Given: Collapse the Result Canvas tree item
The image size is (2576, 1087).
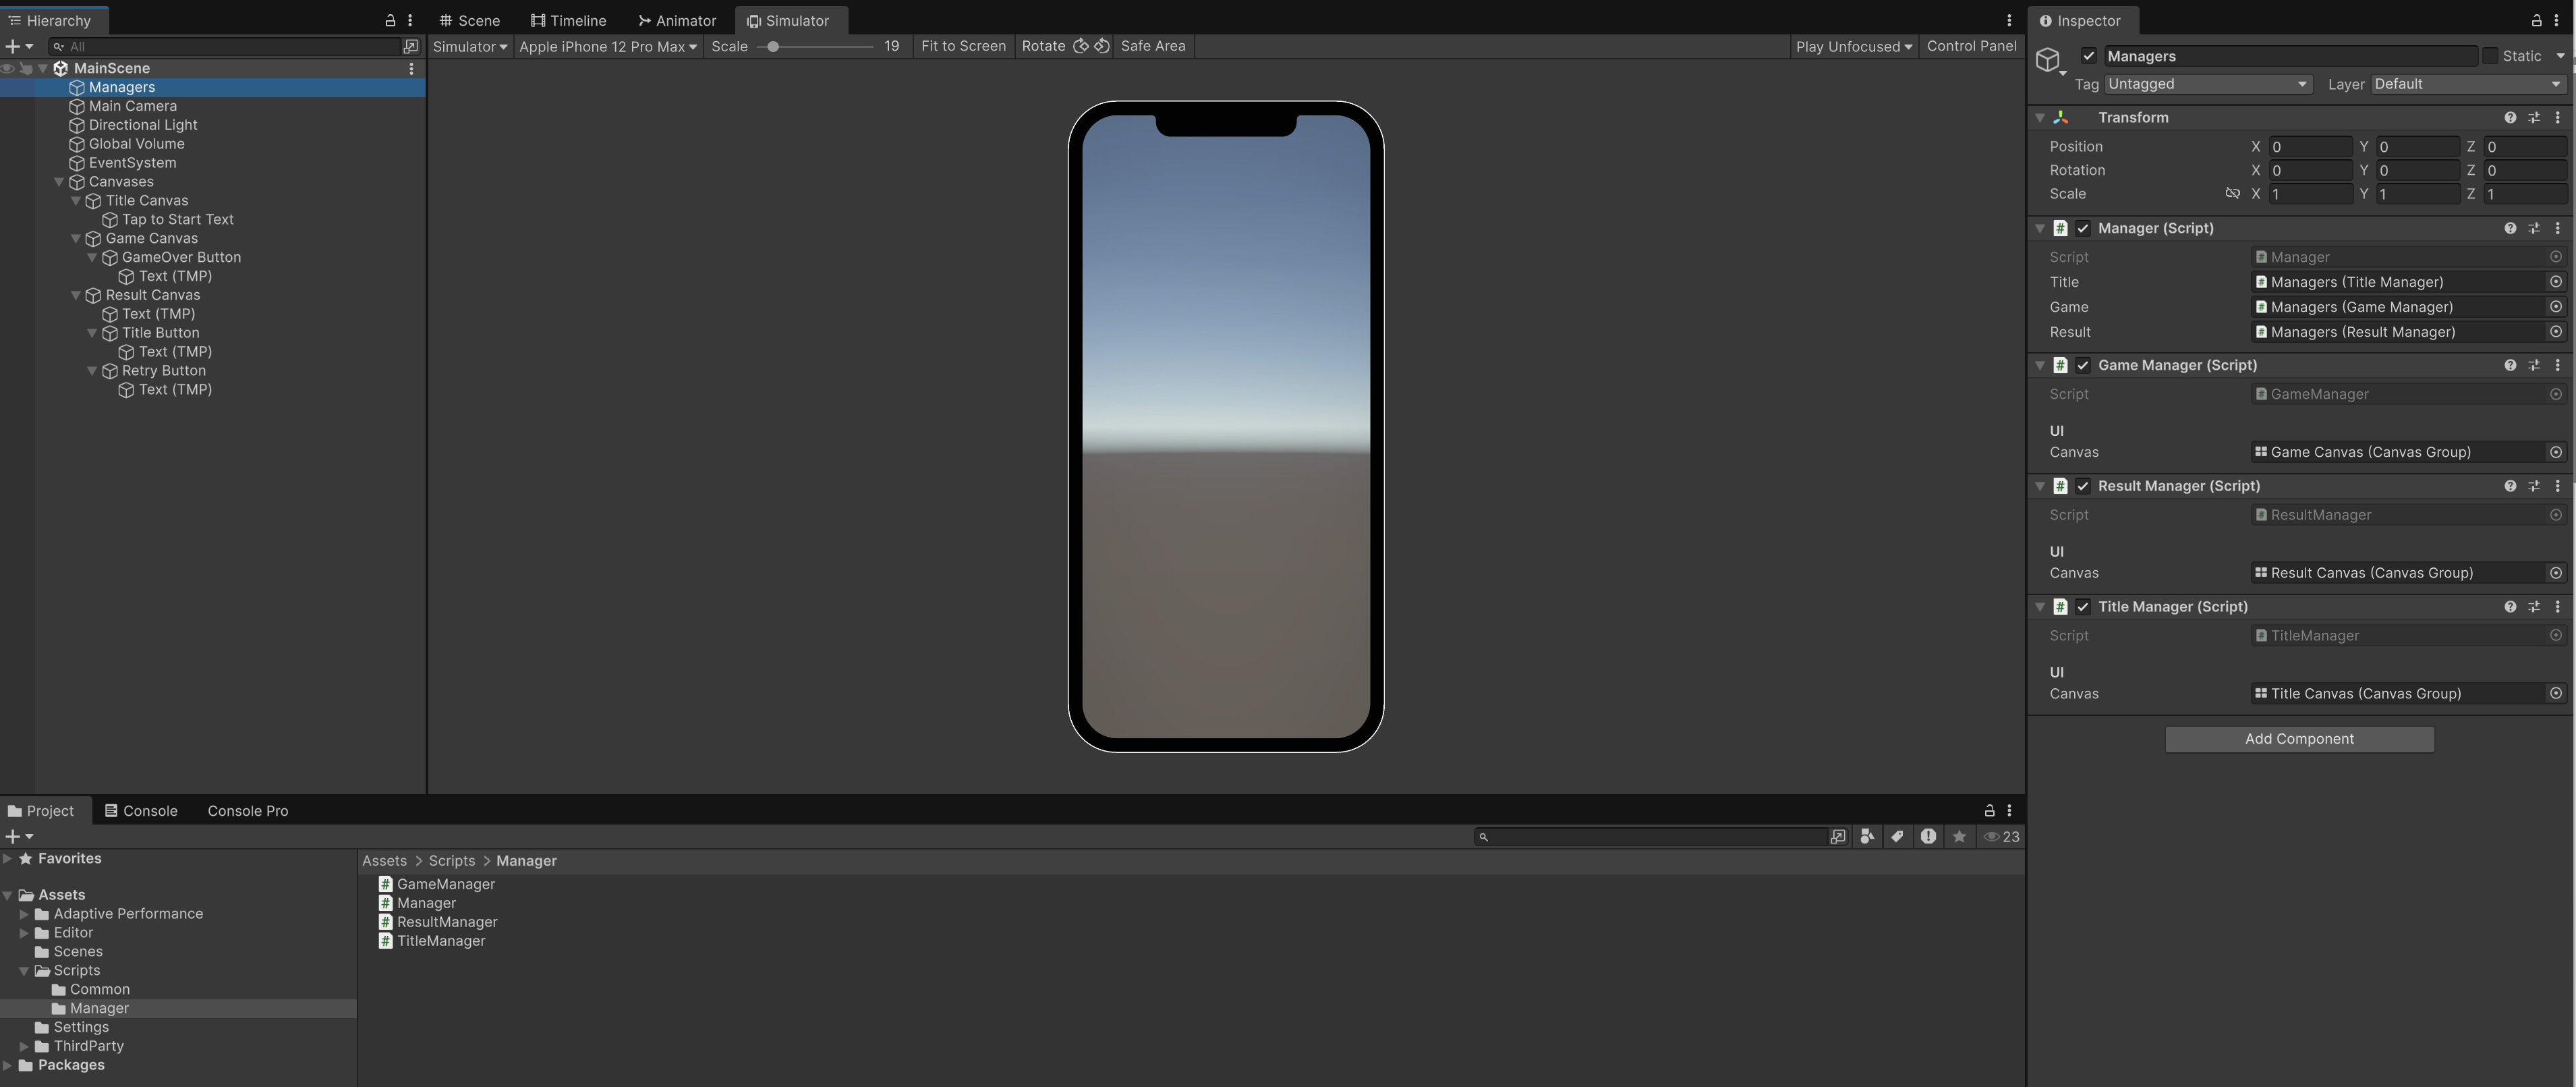Looking at the screenshot, I should tap(76, 295).
